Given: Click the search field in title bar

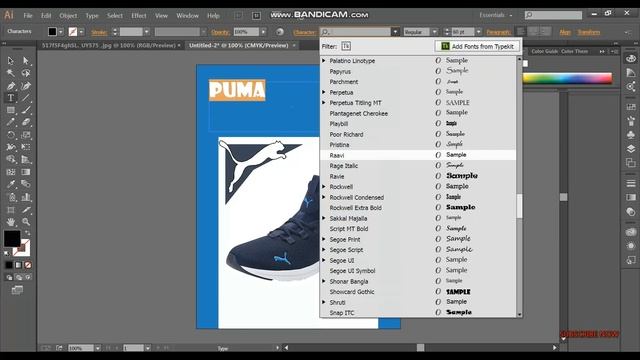Looking at the screenshot, I should pos(553,15).
